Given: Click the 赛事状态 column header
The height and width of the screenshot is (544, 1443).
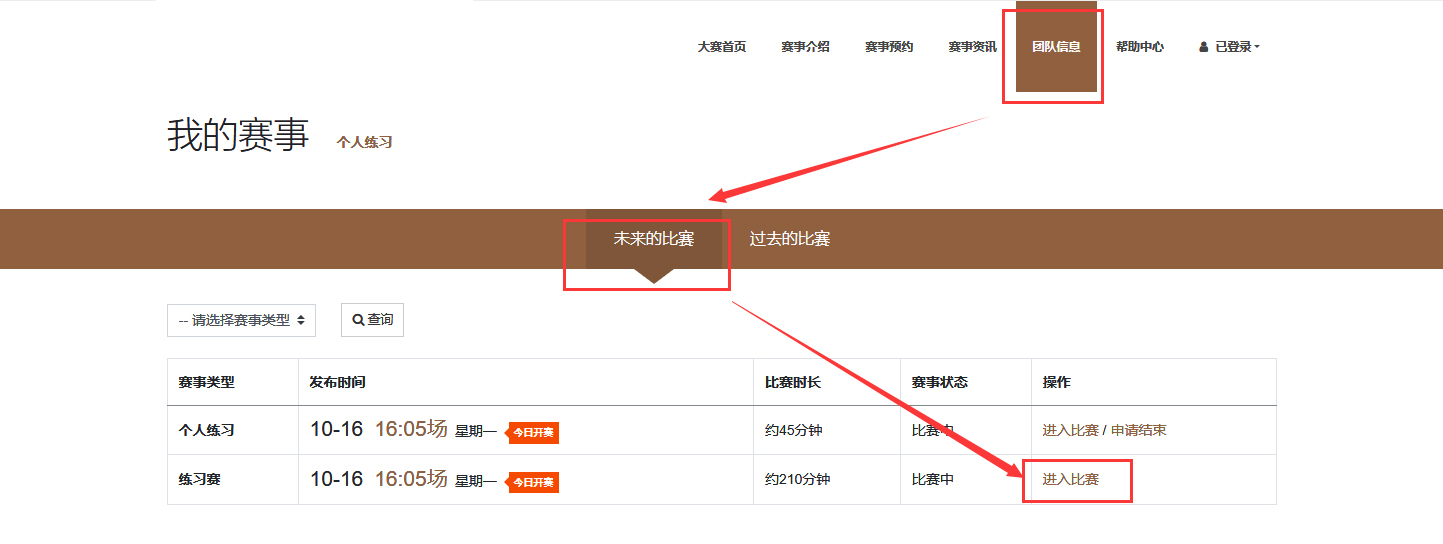Looking at the screenshot, I should click(x=939, y=382).
